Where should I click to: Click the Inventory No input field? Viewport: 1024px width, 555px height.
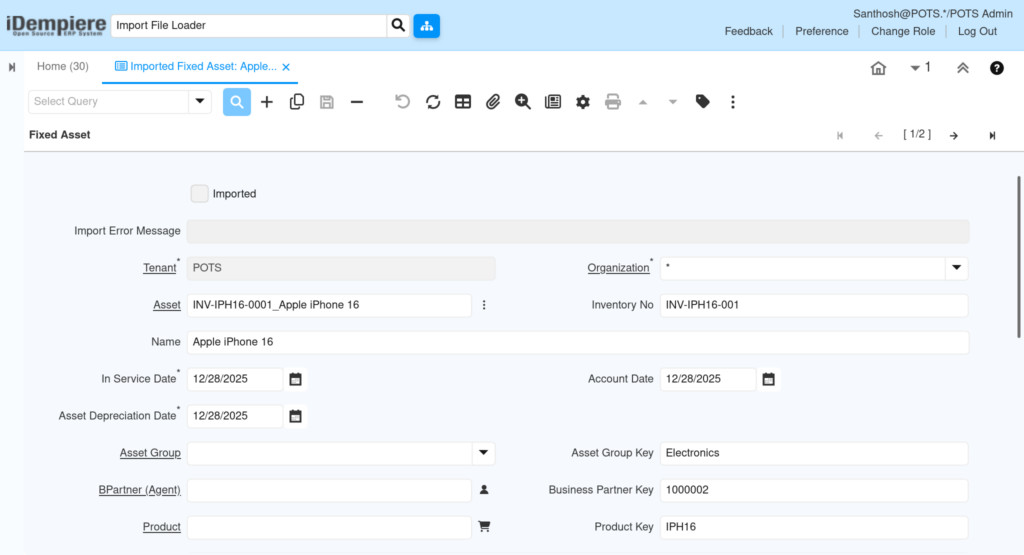814,305
